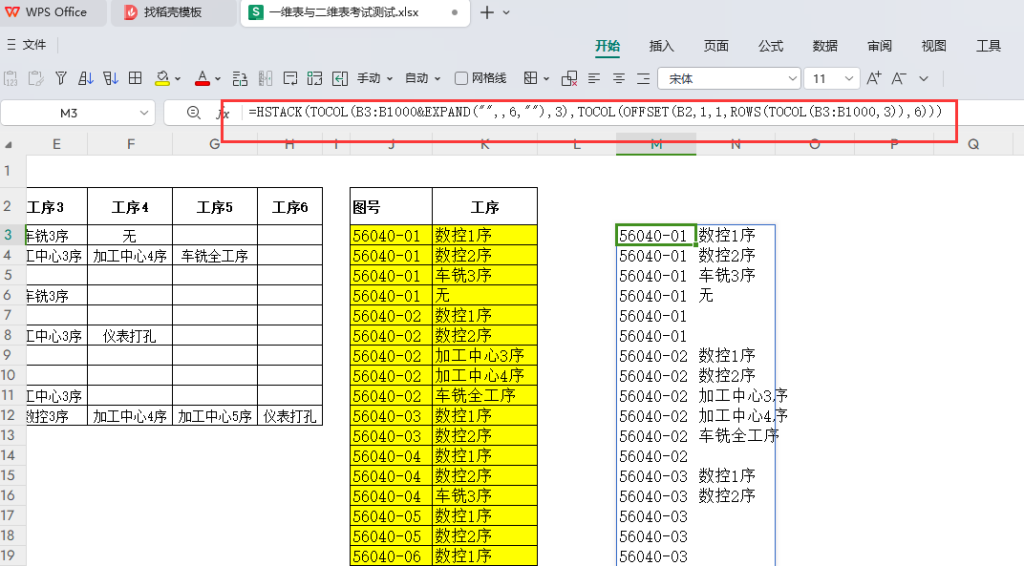This screenshot has width=1024, height=566.
Task: Click the 仪表打孔 cell in row 8
Action: (130, 336)
